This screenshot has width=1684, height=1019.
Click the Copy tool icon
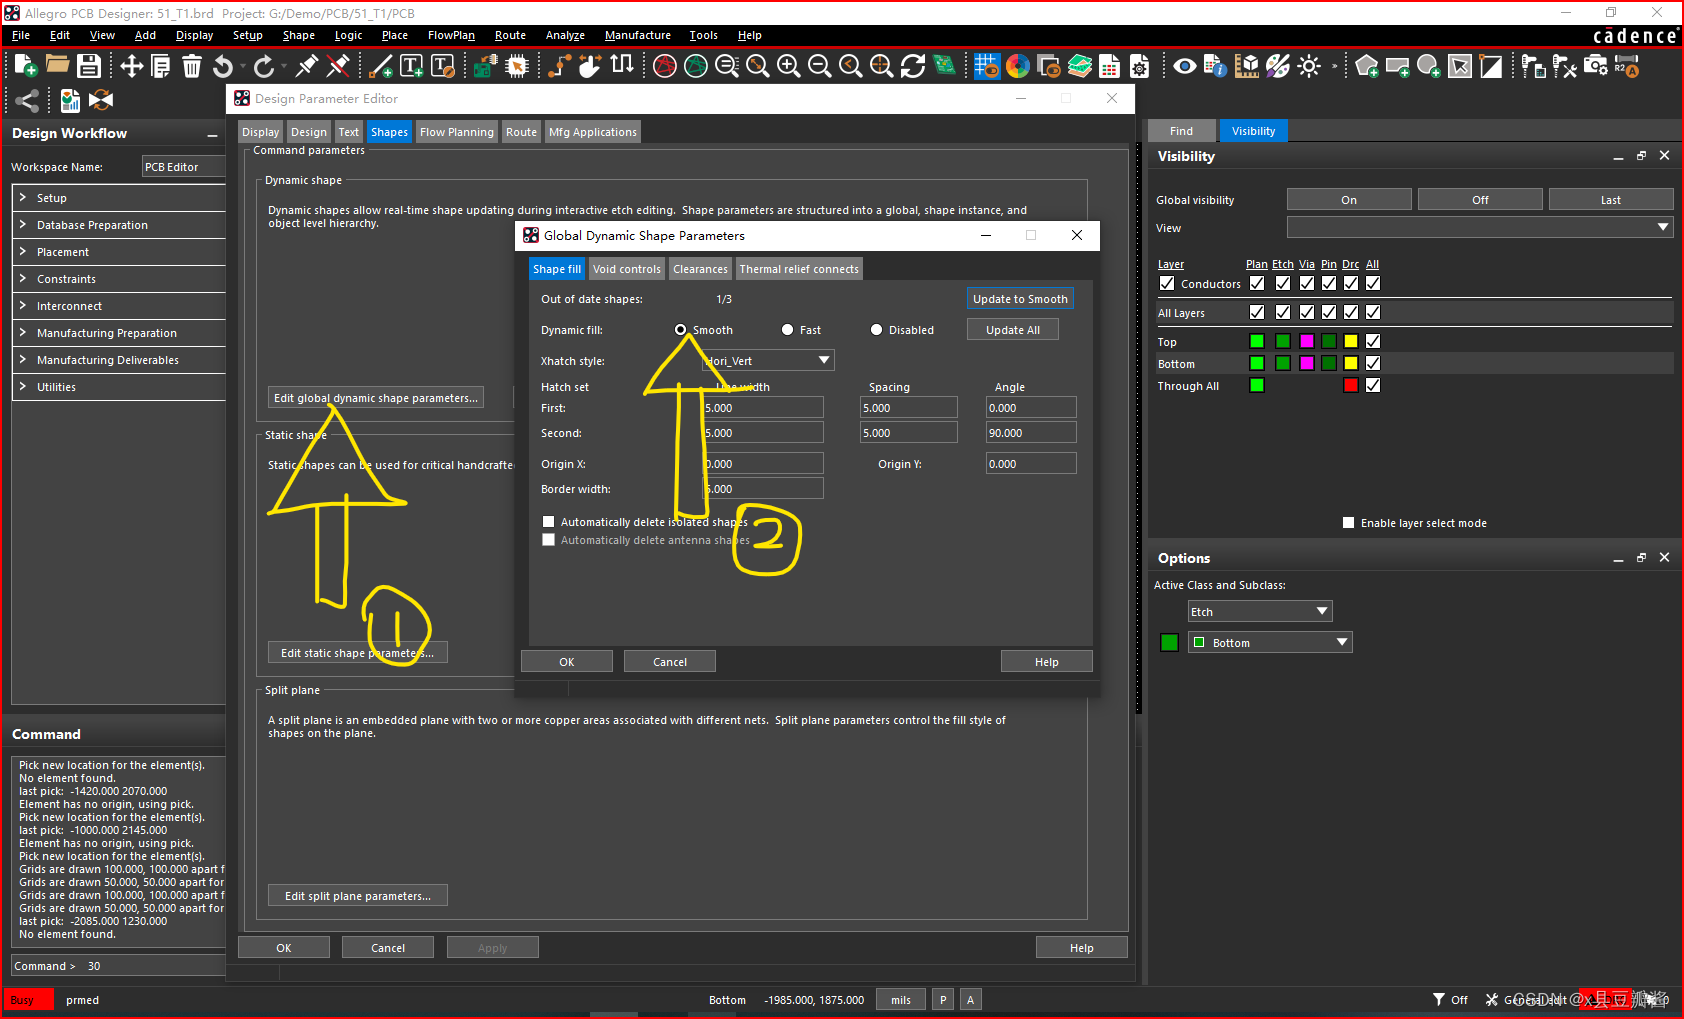160,66
